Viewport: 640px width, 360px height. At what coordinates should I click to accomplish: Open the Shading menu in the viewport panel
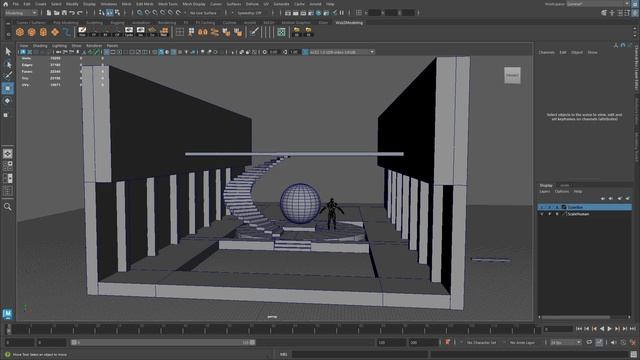[x=40, y=46]
